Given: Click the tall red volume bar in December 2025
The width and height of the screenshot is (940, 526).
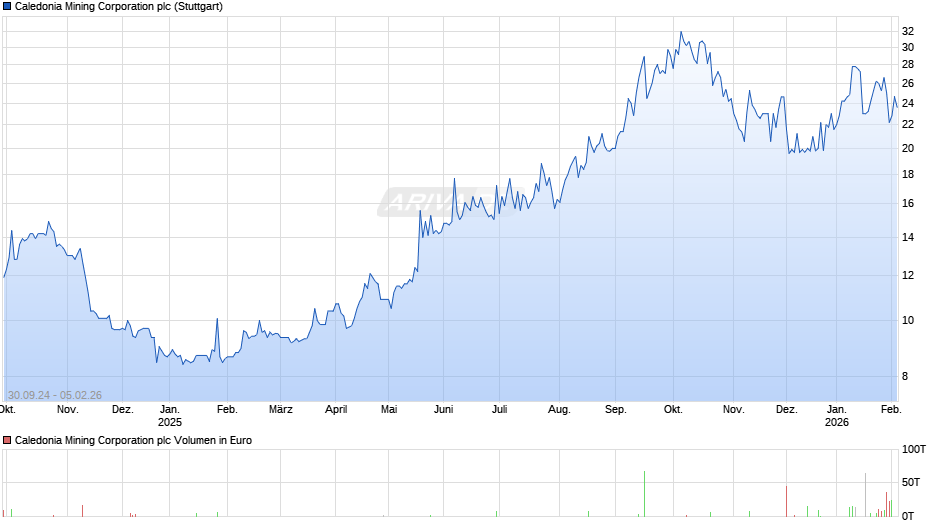Looking at the screenshot, I should tap(787, 501).
